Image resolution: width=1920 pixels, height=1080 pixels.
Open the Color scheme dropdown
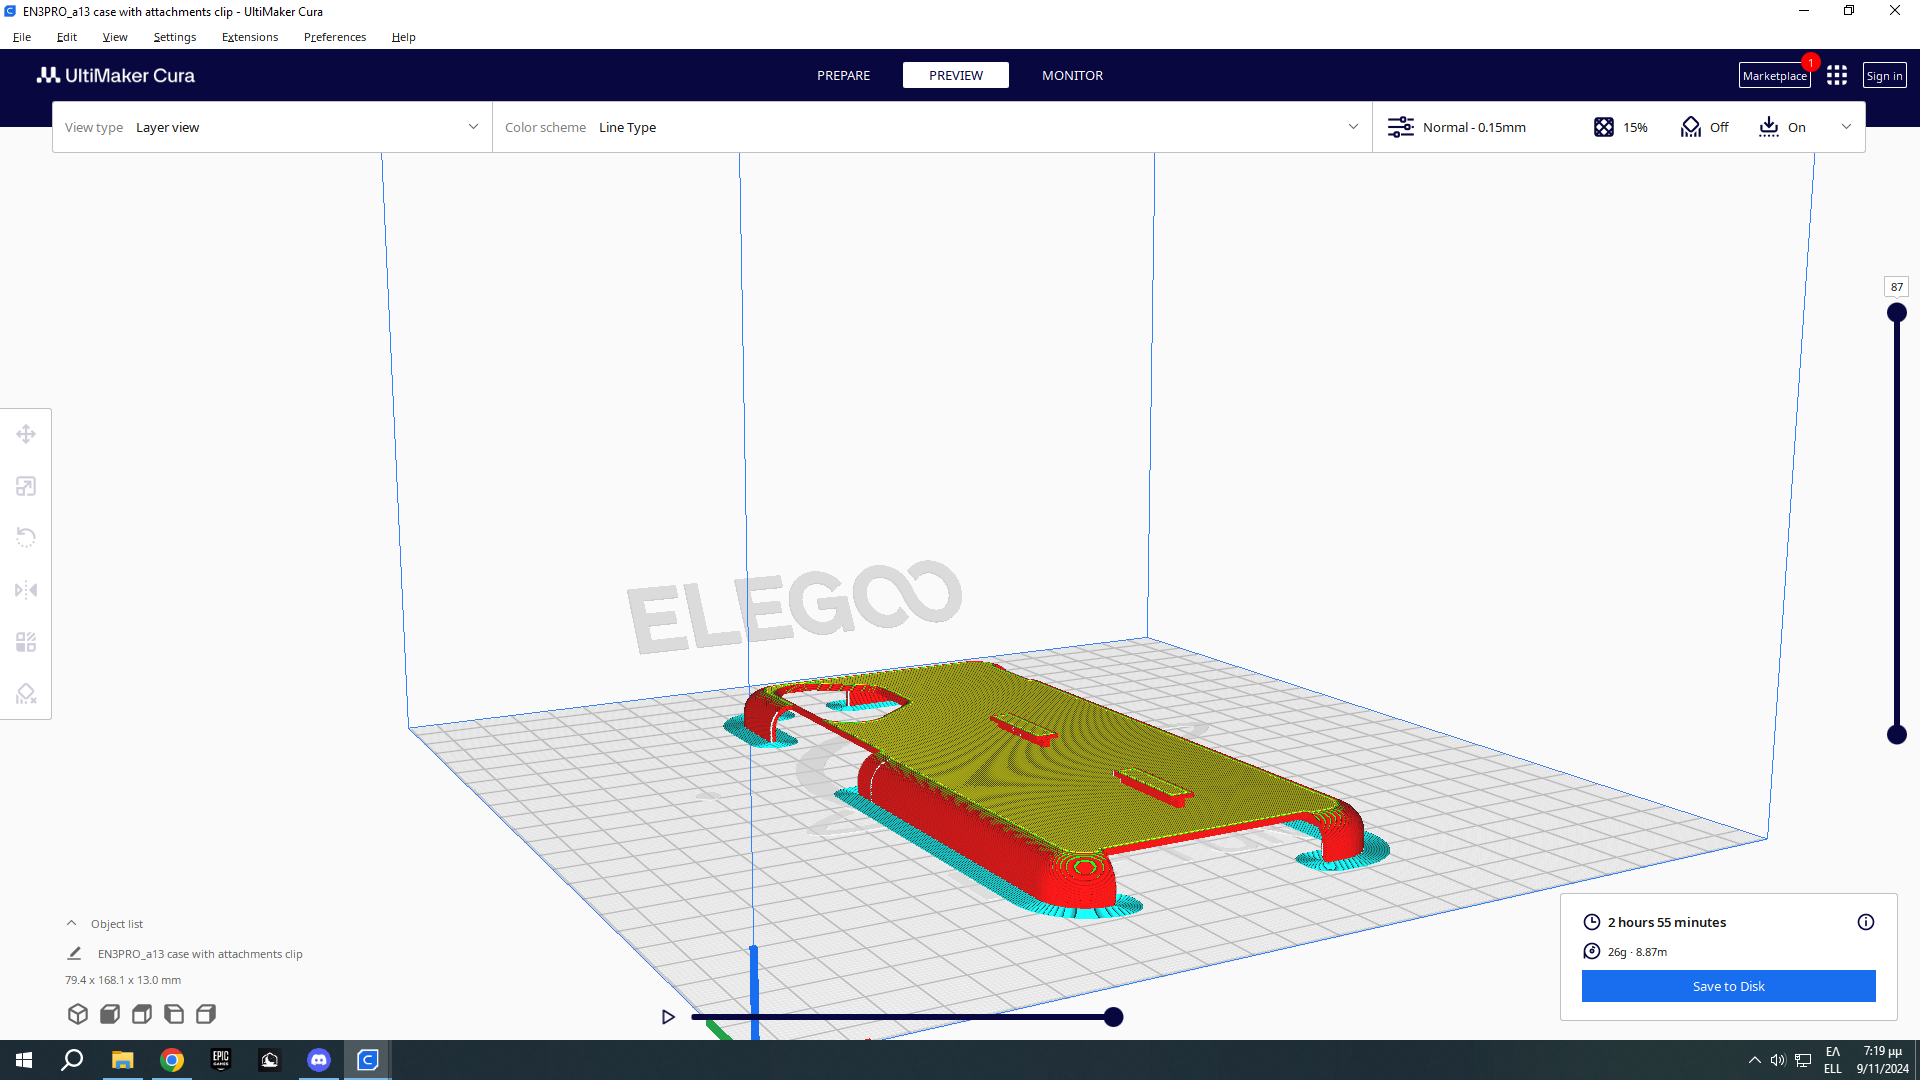(x=932, y=127)
